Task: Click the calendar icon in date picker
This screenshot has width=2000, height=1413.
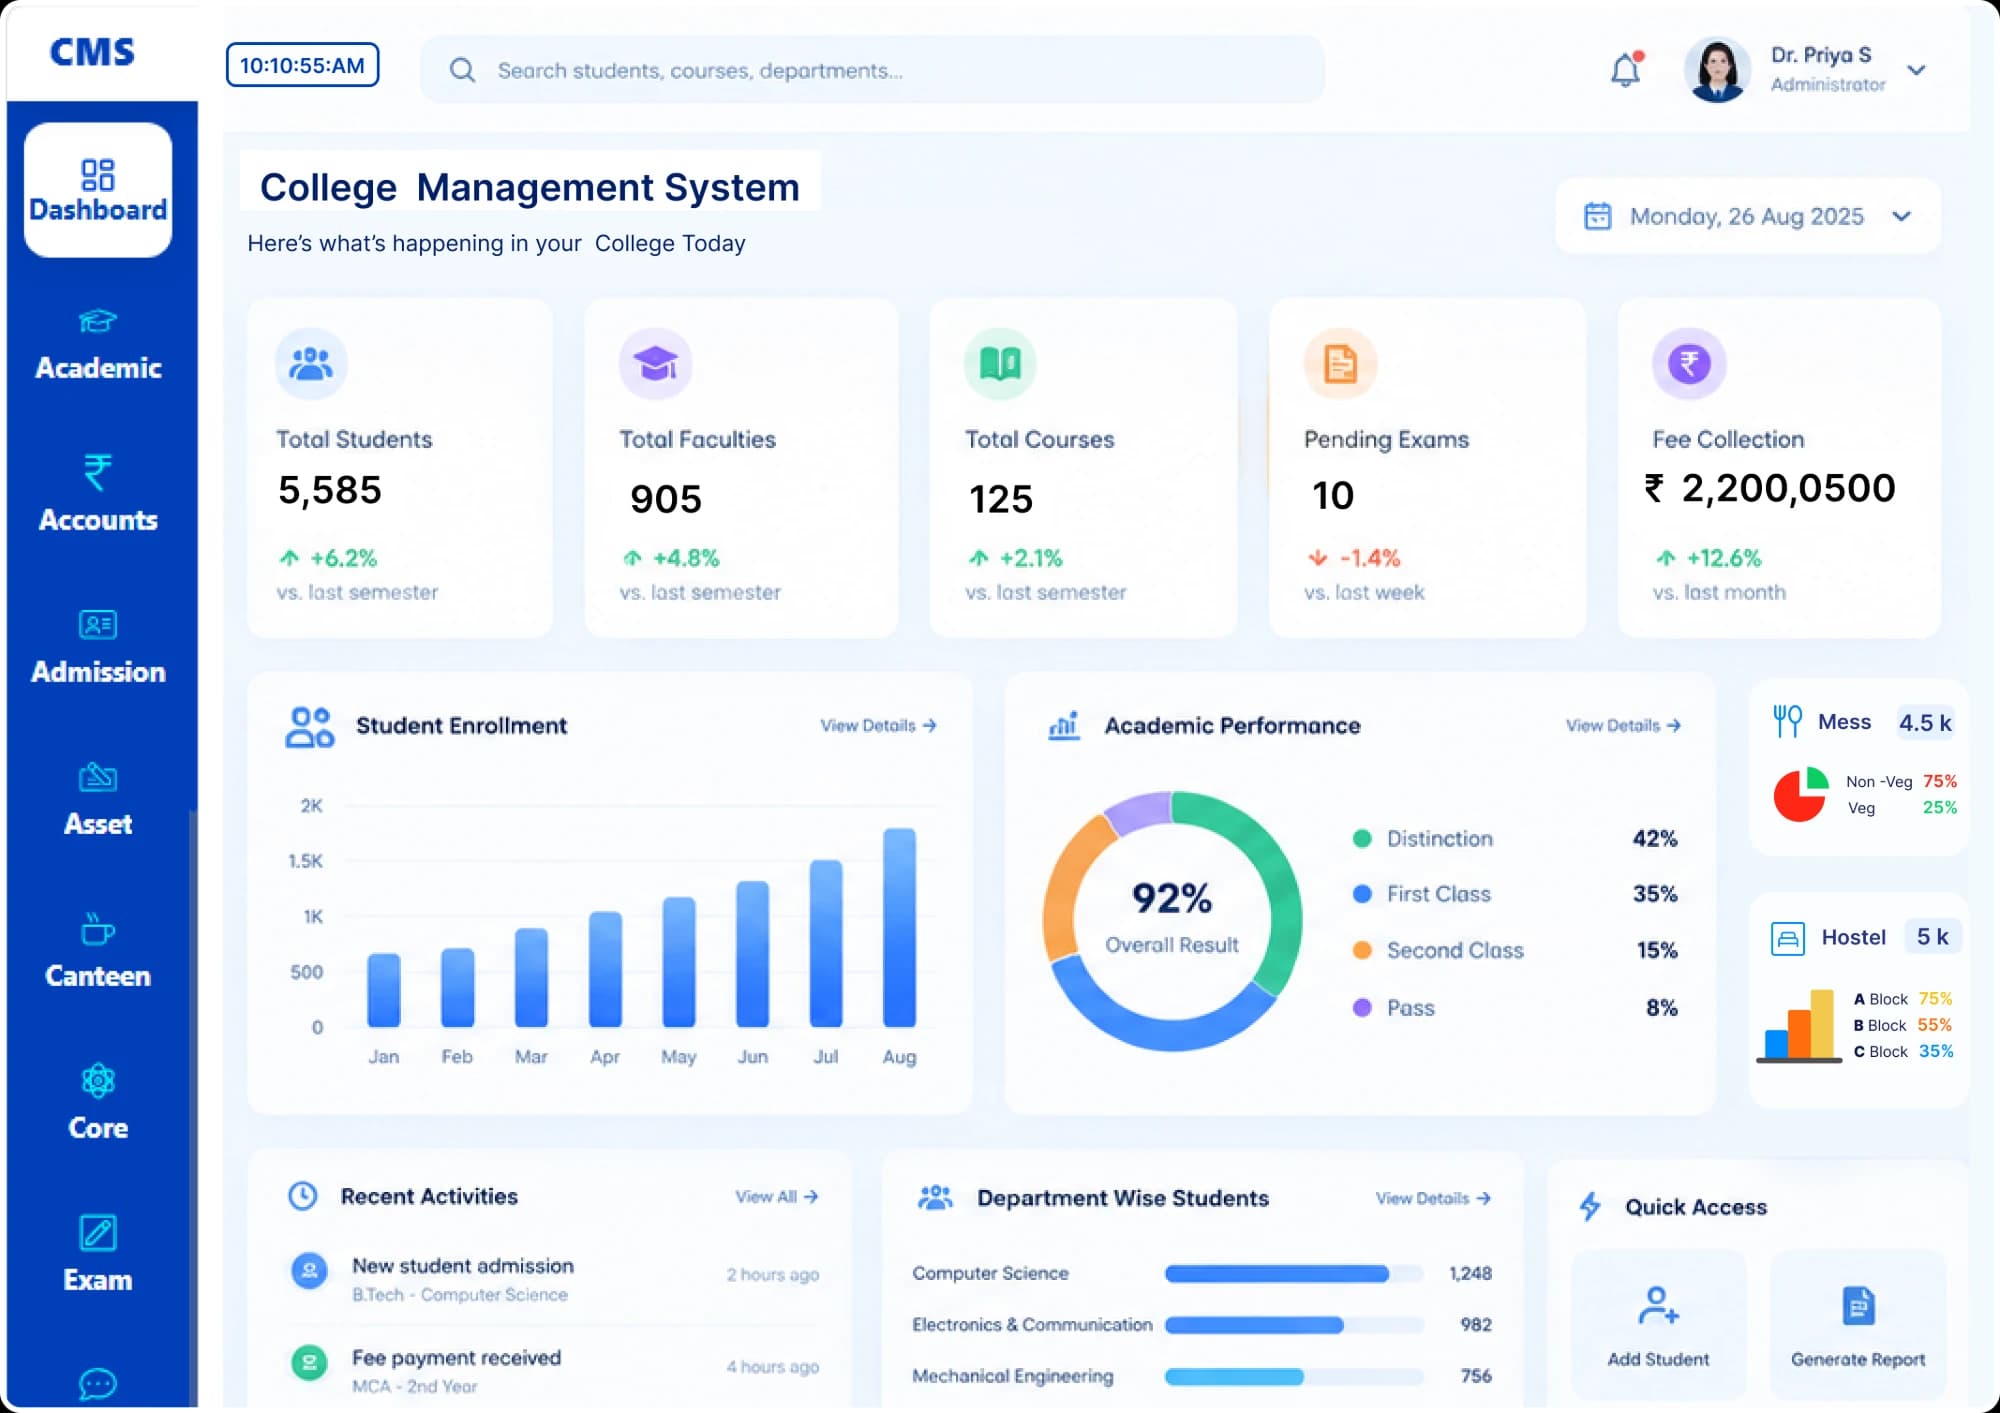Action: click(1598, 216)
